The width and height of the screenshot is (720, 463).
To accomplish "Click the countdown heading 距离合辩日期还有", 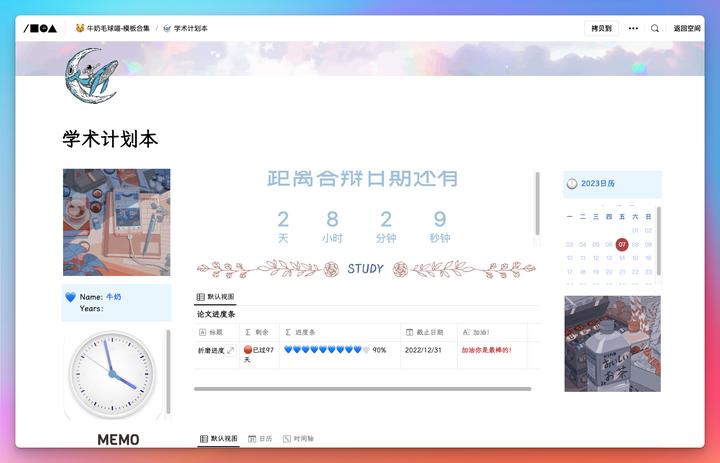I will tap(362, 179).
